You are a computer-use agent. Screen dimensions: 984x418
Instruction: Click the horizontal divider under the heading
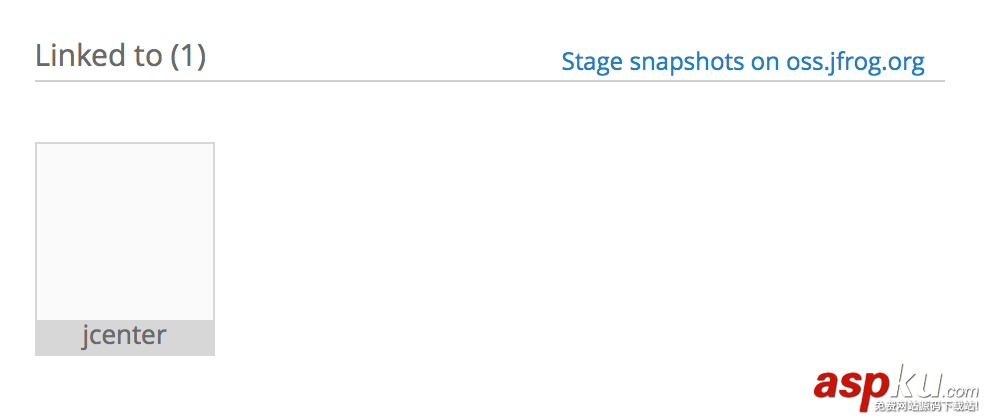(x=490, y=80)
